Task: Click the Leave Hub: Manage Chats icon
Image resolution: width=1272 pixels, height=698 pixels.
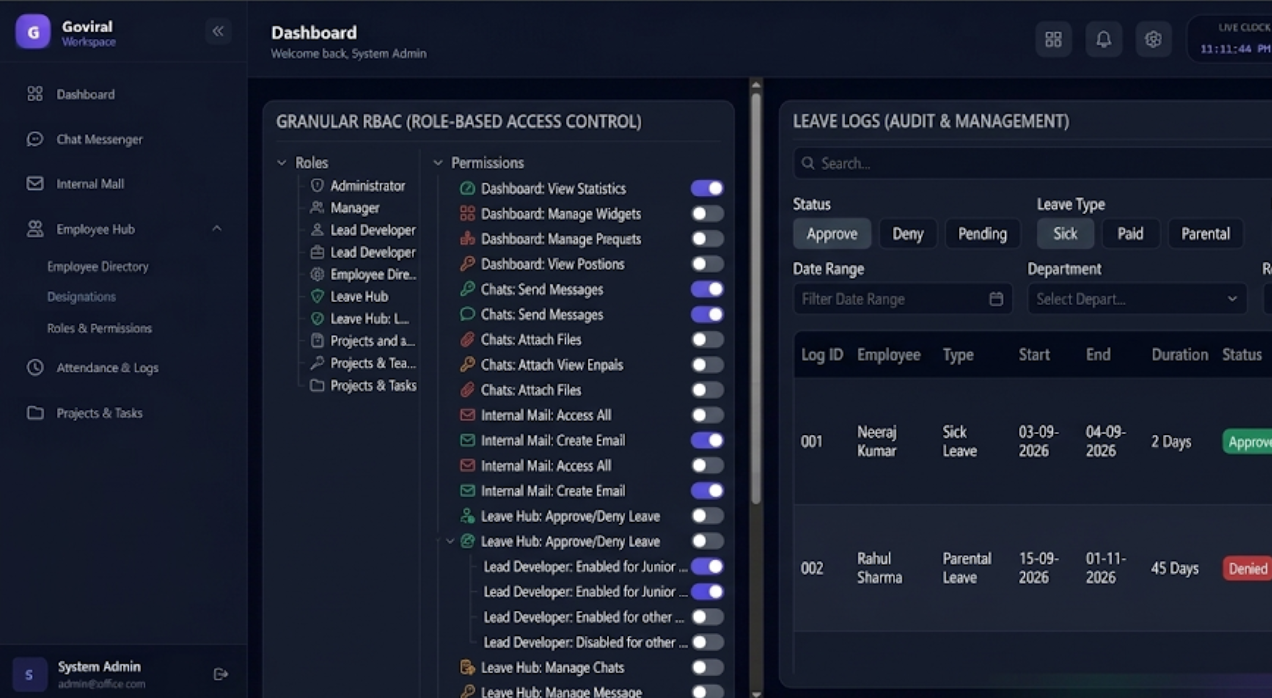Action: pyautogui.click(x=467, y=668)
